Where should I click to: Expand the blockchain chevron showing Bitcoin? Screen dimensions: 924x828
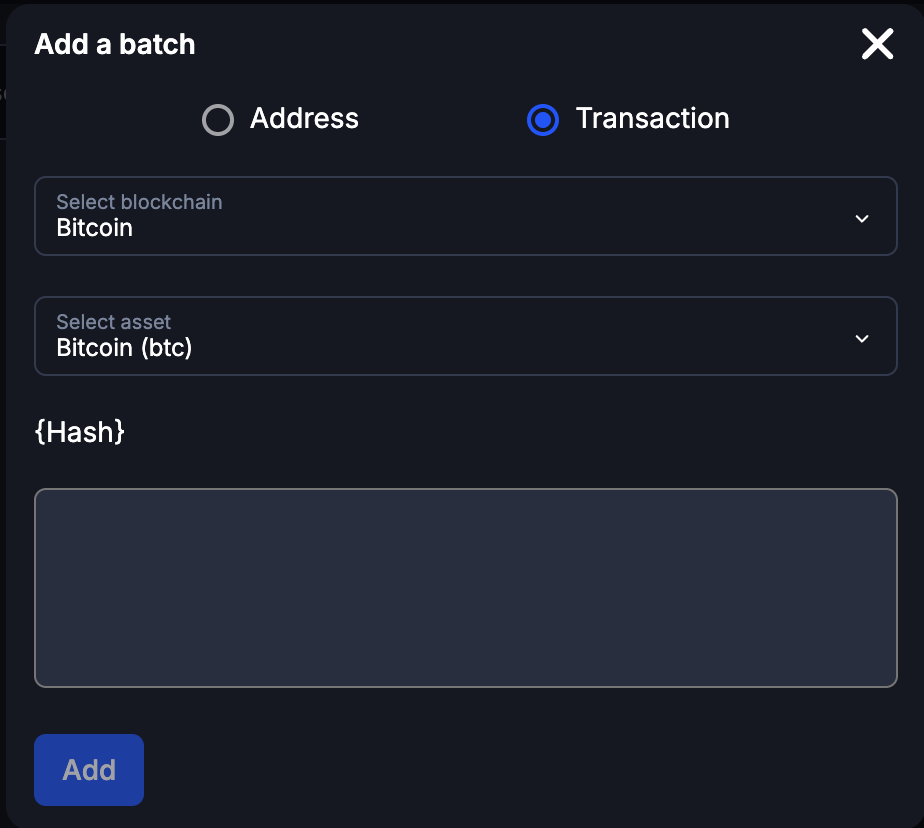pos(861,218)
